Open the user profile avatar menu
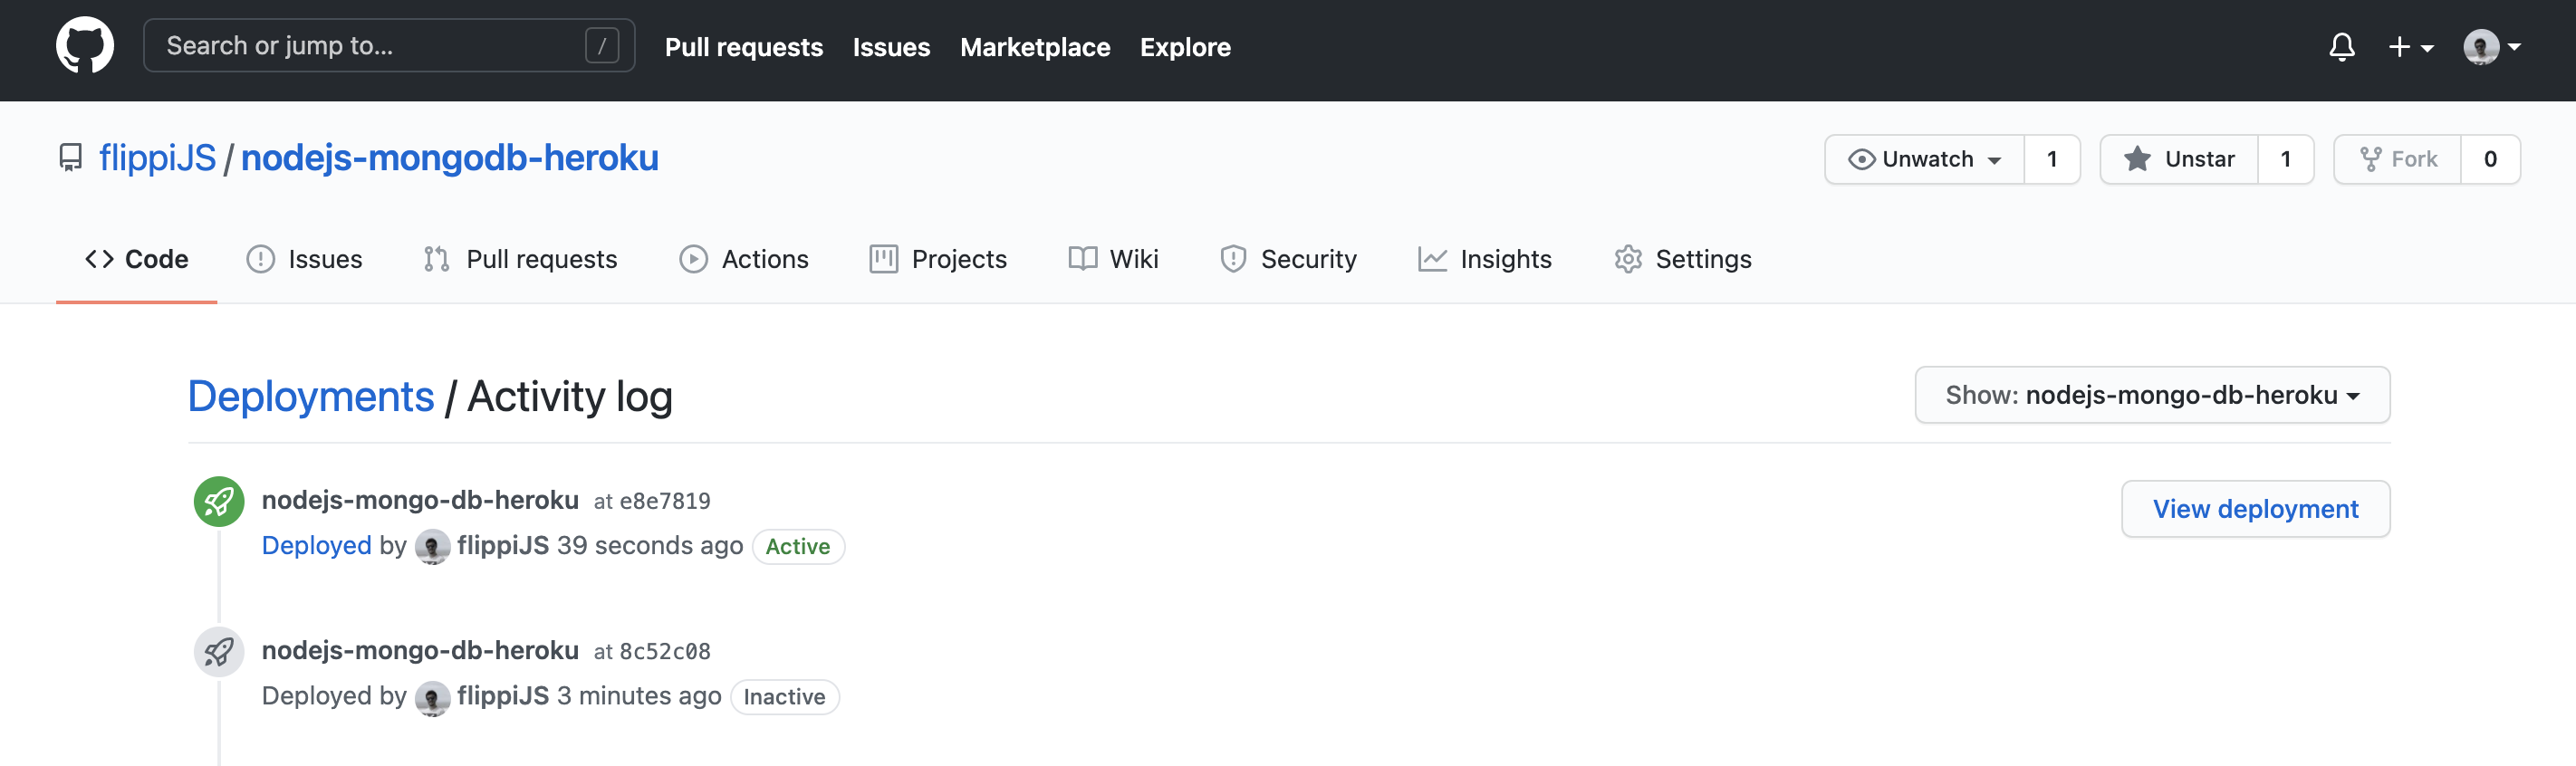The width and height of the screenshot is (2576, 766). pos(2491,47)
